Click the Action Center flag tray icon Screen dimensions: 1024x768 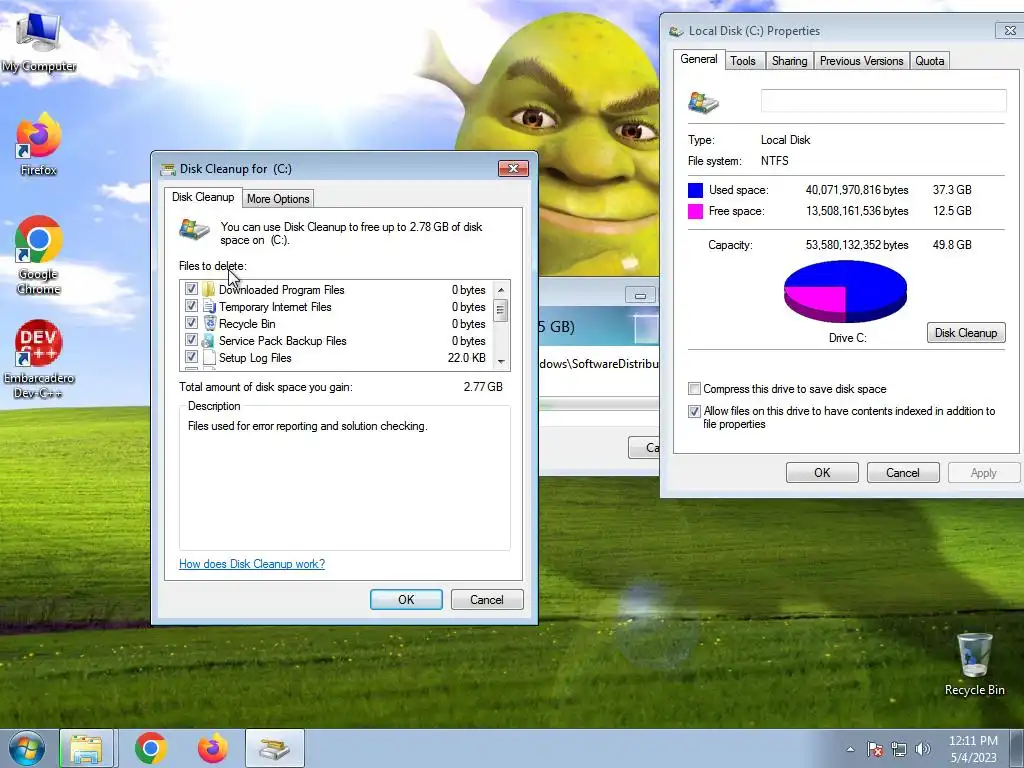tap(875, 749)
